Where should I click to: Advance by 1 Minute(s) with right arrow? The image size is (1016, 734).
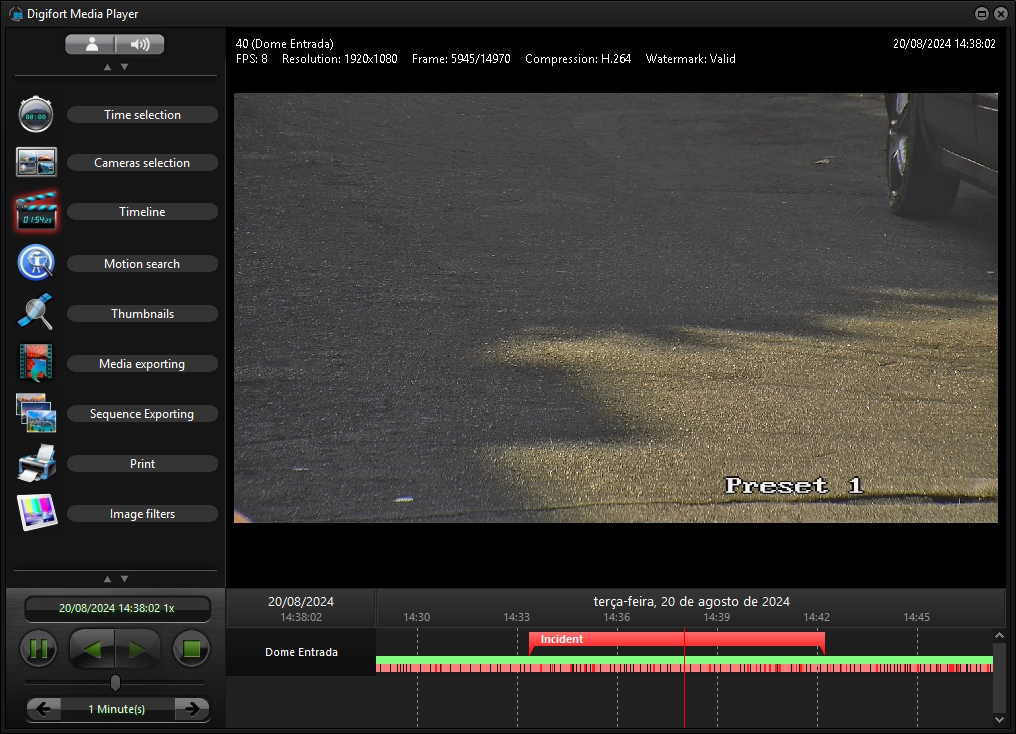point(192,709)
